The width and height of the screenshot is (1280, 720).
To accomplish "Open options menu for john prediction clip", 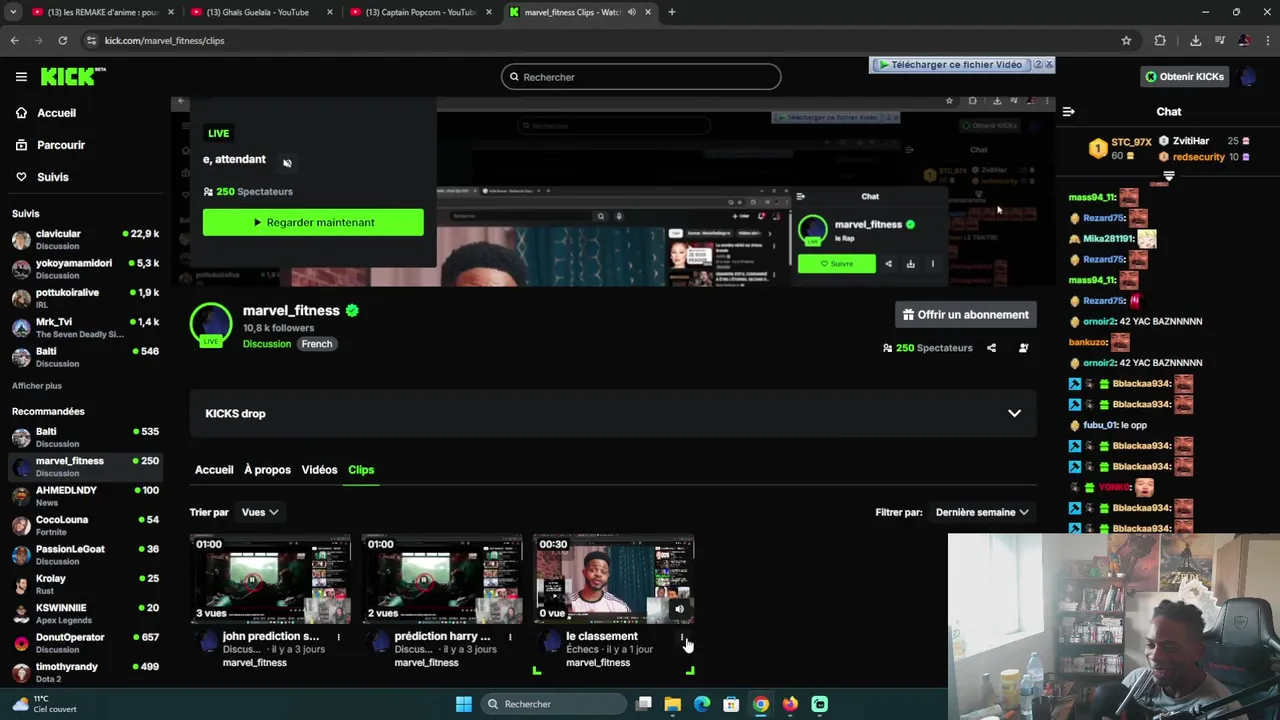I will (x=339, y=637).
